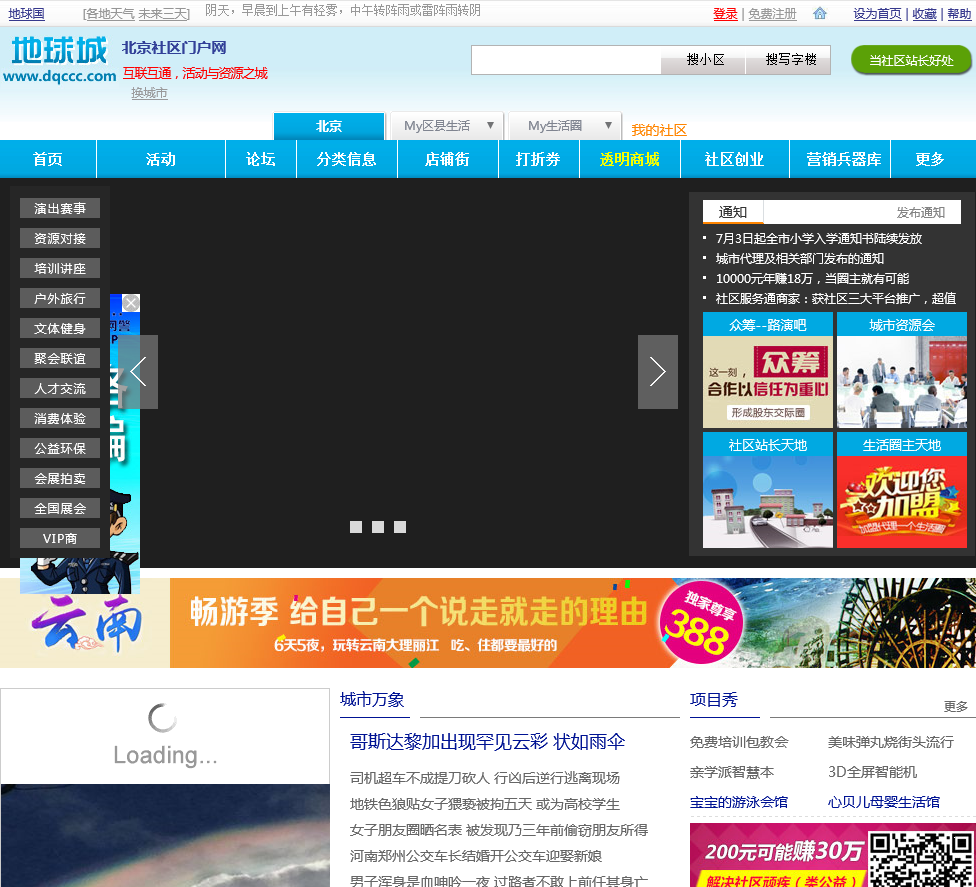Image resolution: width=976 pixels, height=887 pixels.
Task: Click 发布通知 to post notice
Action: pos(921,212)
